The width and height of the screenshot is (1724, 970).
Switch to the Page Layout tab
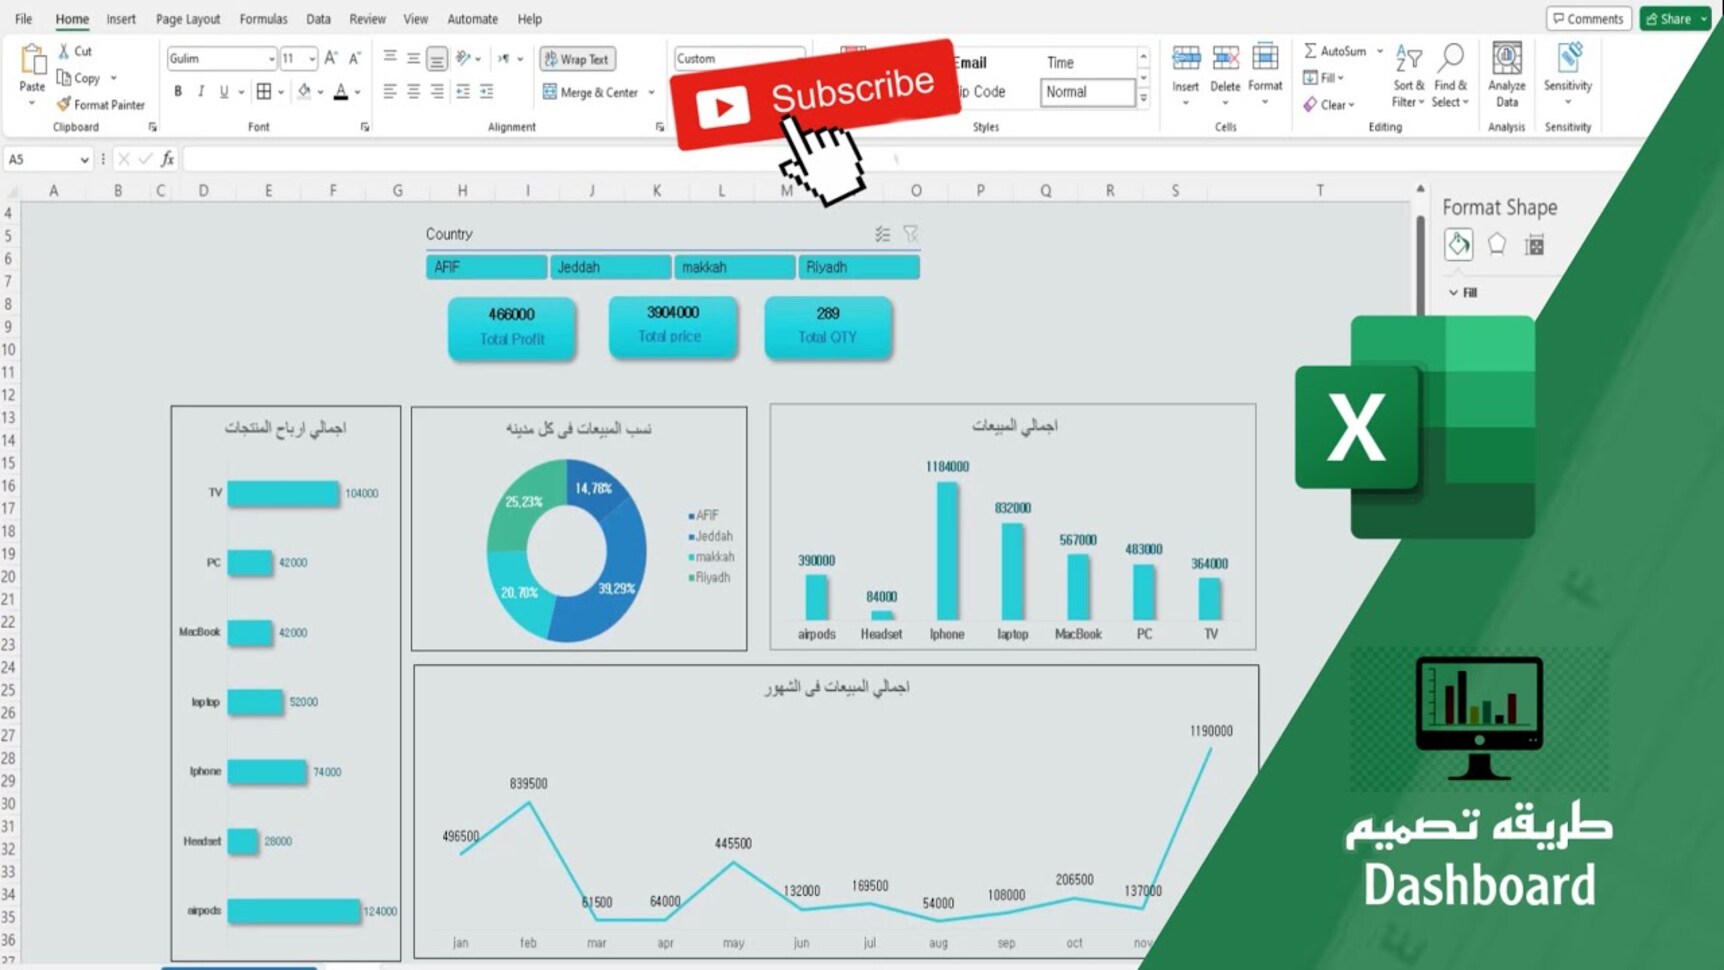[x=188, y=19]
